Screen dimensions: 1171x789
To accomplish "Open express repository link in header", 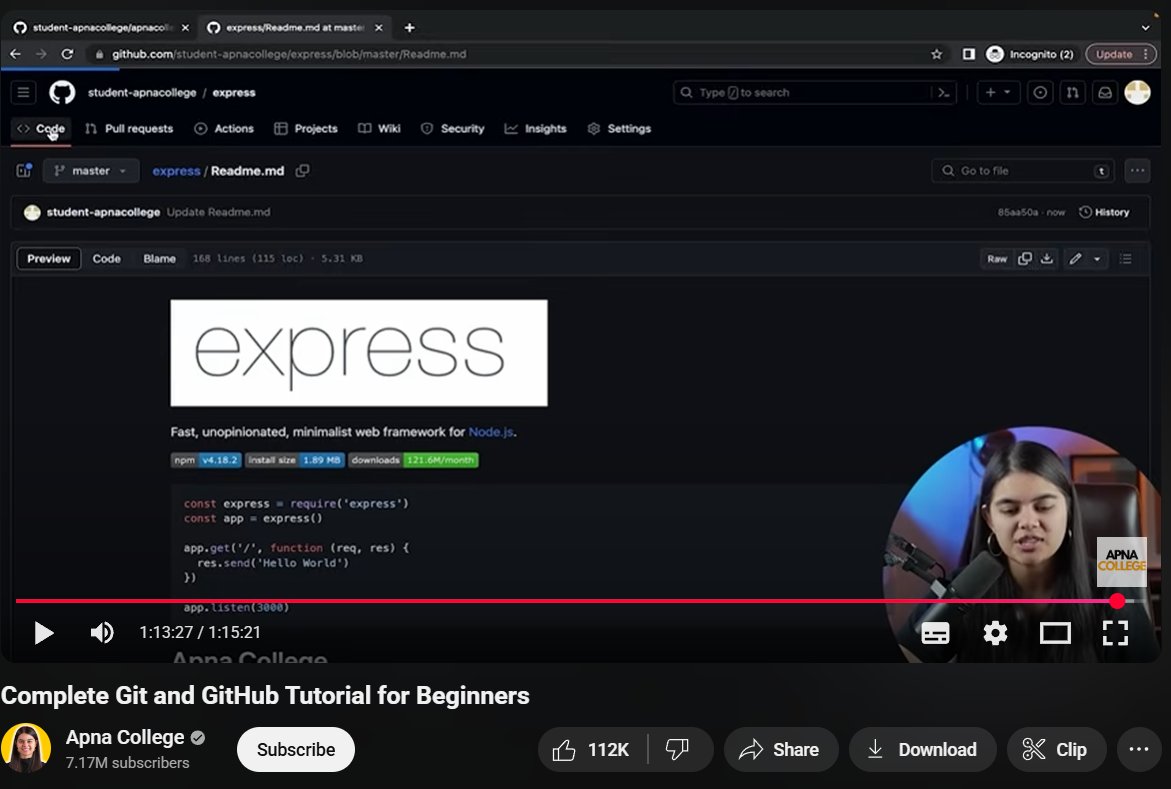I will pos(234,93).
